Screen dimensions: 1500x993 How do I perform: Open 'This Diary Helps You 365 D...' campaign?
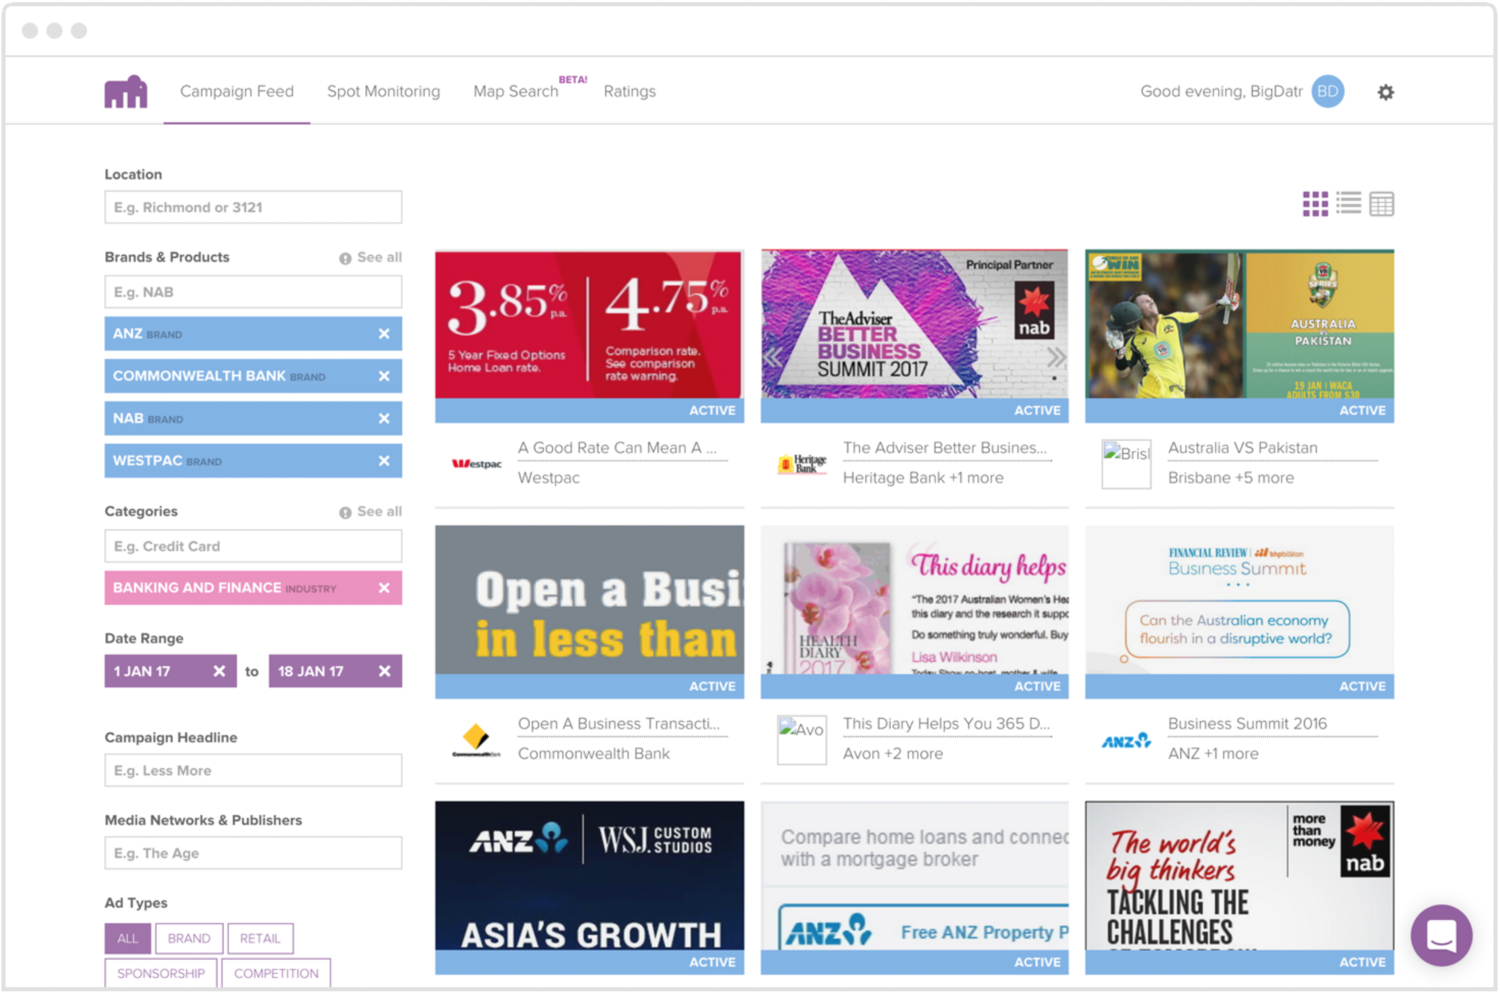(x=946, y=724)
